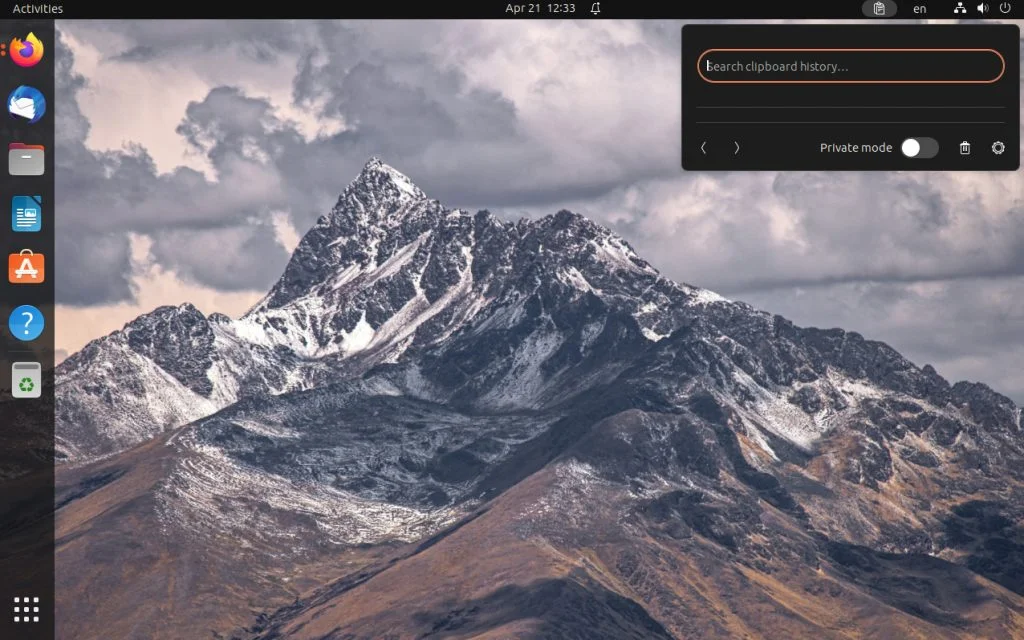Clear clipboard history with trash icon

pyautogui.click(x=964, y=147)
